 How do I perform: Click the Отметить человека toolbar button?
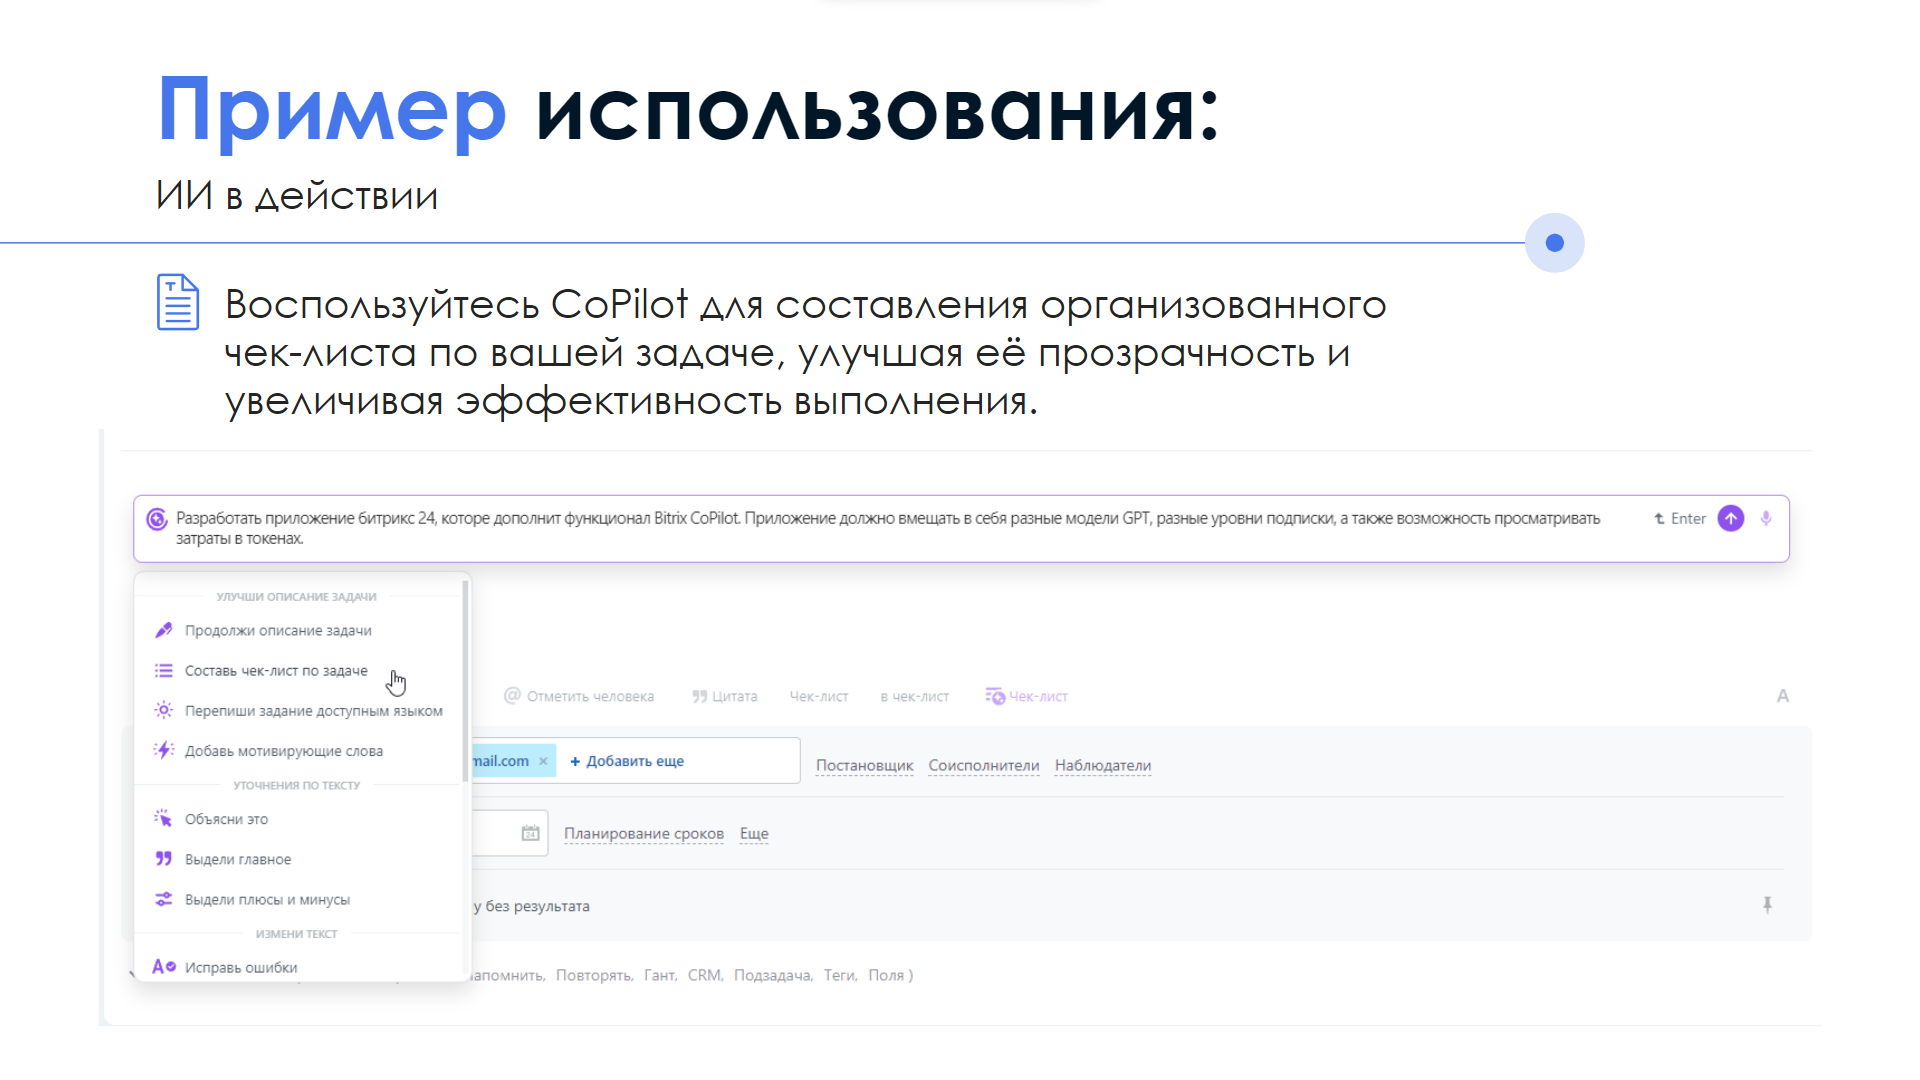(x=579, y=696)
